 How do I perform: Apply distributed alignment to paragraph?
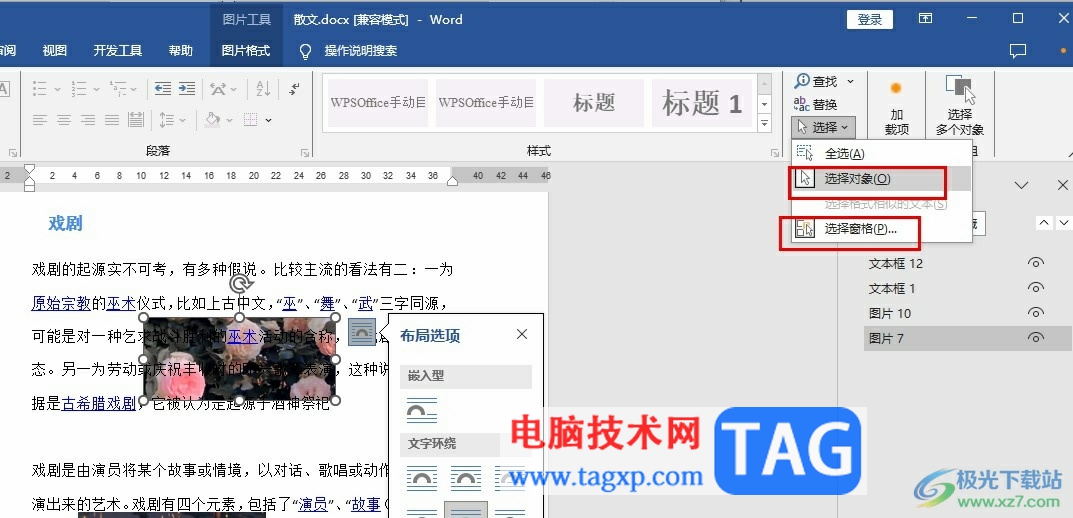click(136, 120)
